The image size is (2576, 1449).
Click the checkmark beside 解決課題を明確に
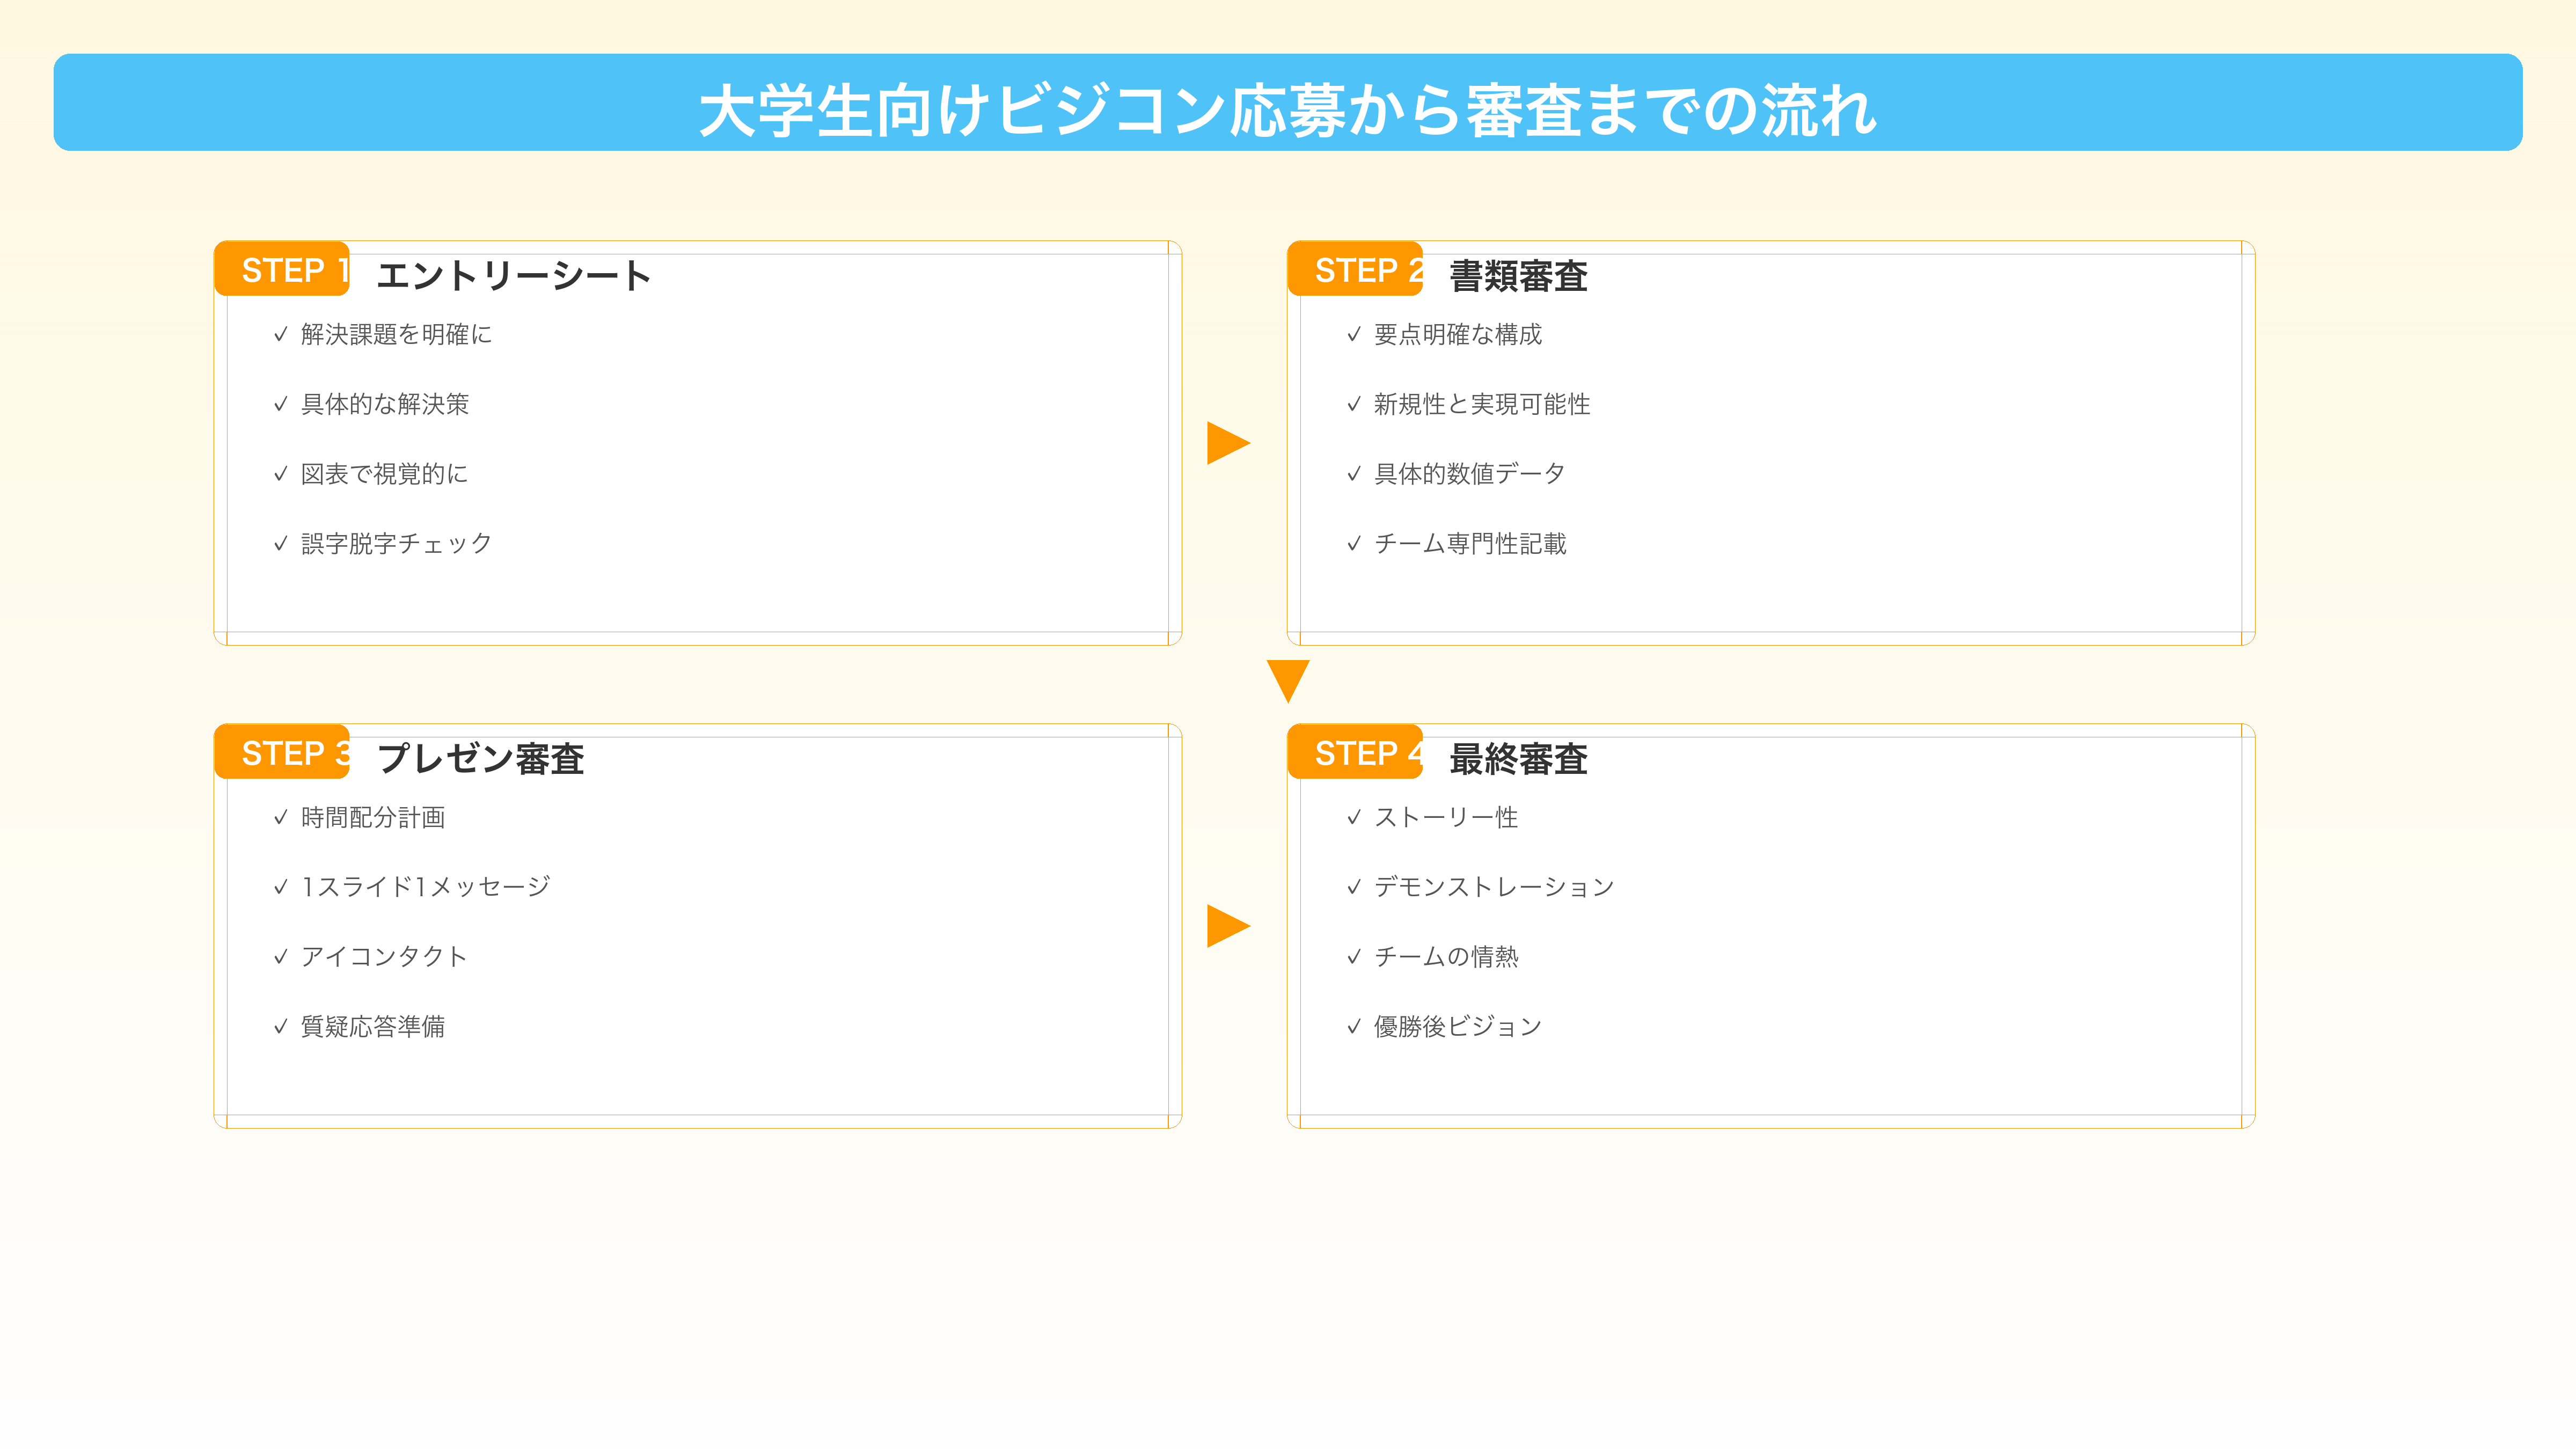281,335
